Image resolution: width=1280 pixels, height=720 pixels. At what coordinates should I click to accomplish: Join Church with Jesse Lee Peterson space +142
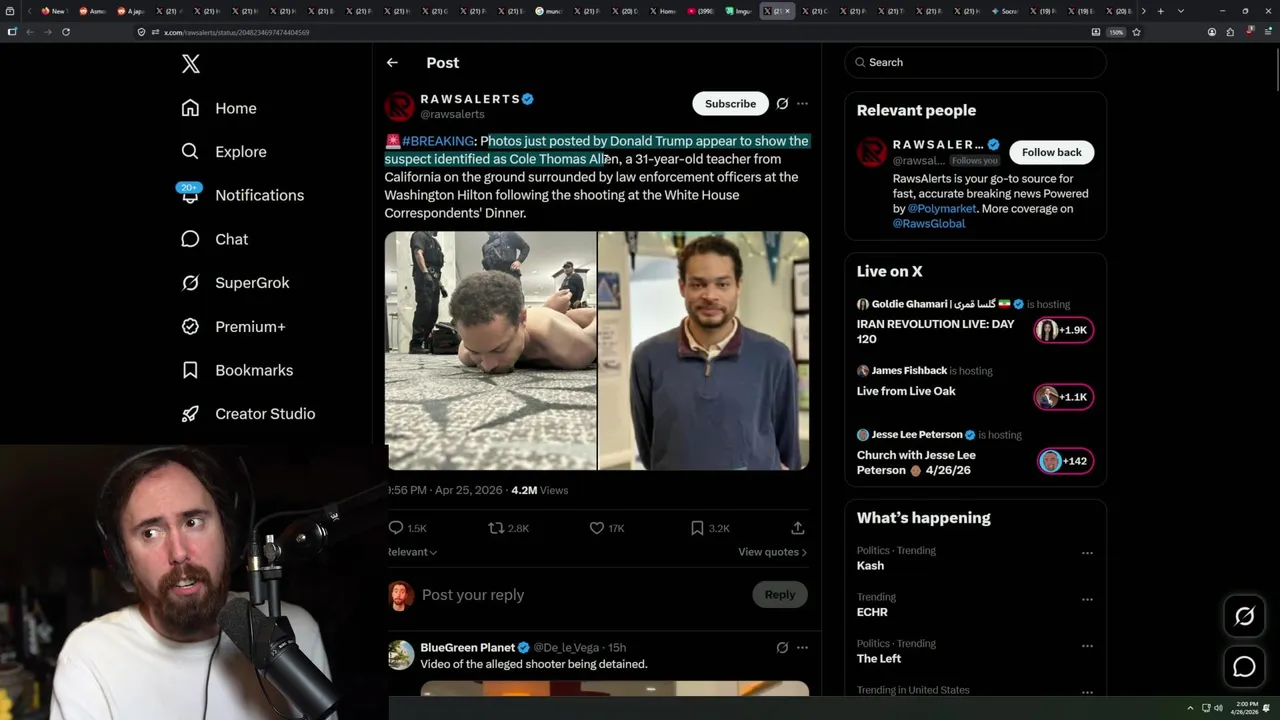coord(1066,461)
